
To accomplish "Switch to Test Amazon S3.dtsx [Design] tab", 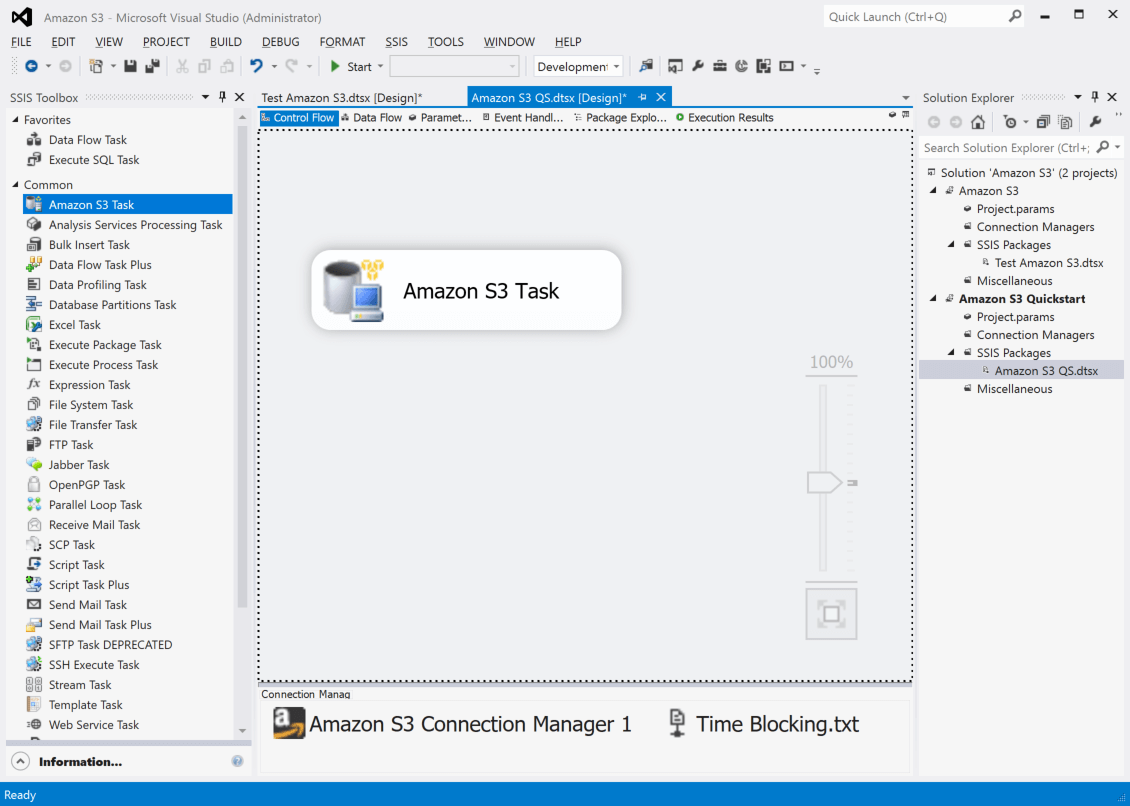I will pyautogui.click(x=342, y=97).
